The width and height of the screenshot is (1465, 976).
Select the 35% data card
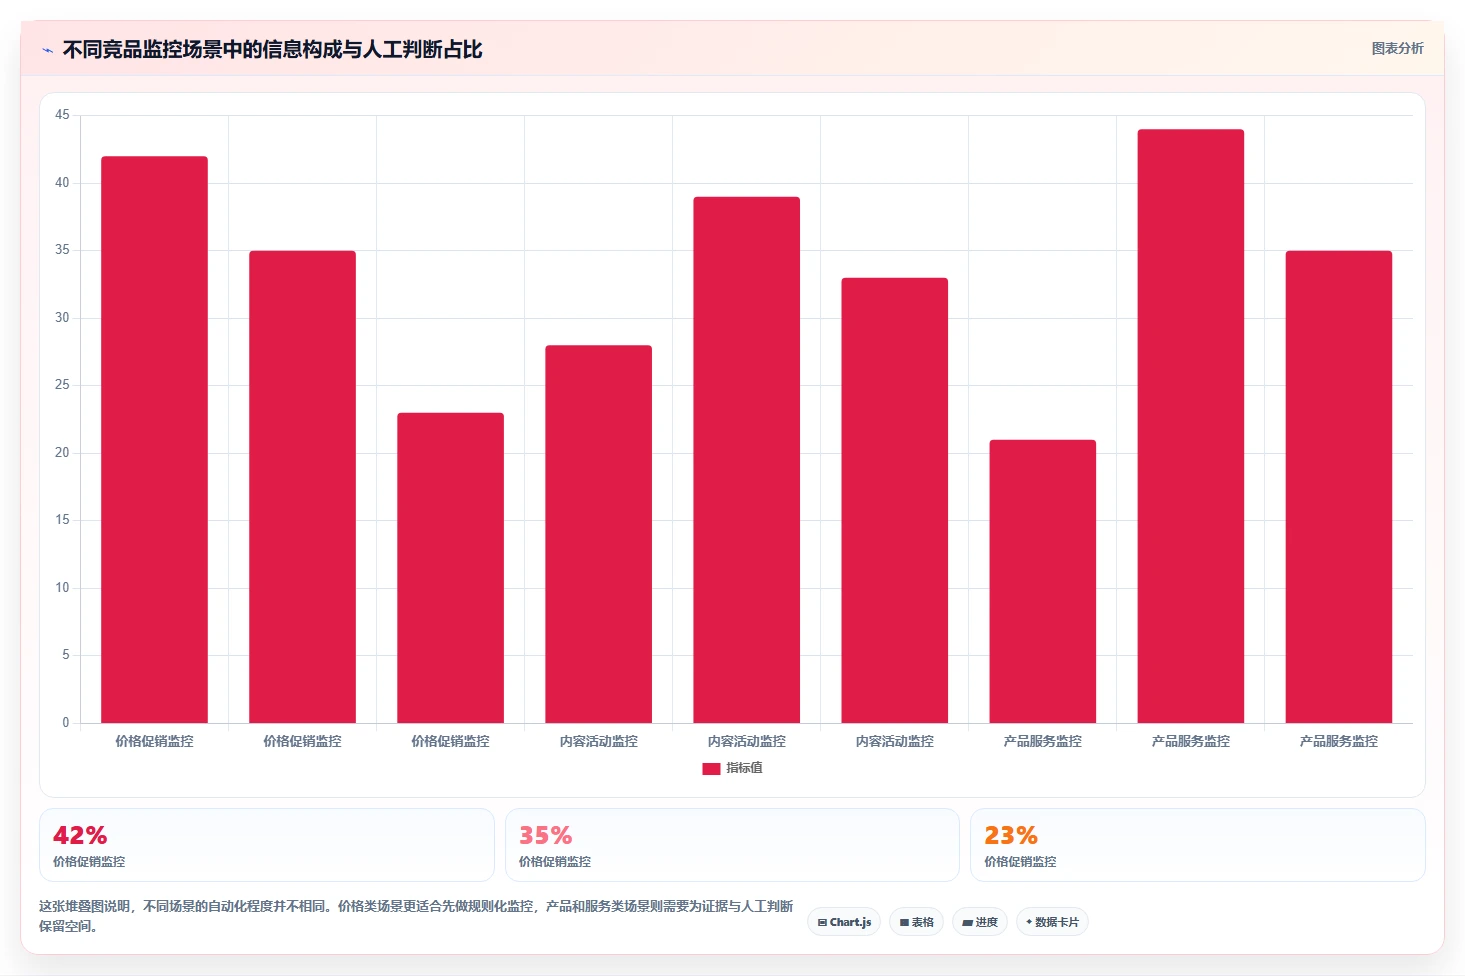click(x=732, y=845)
